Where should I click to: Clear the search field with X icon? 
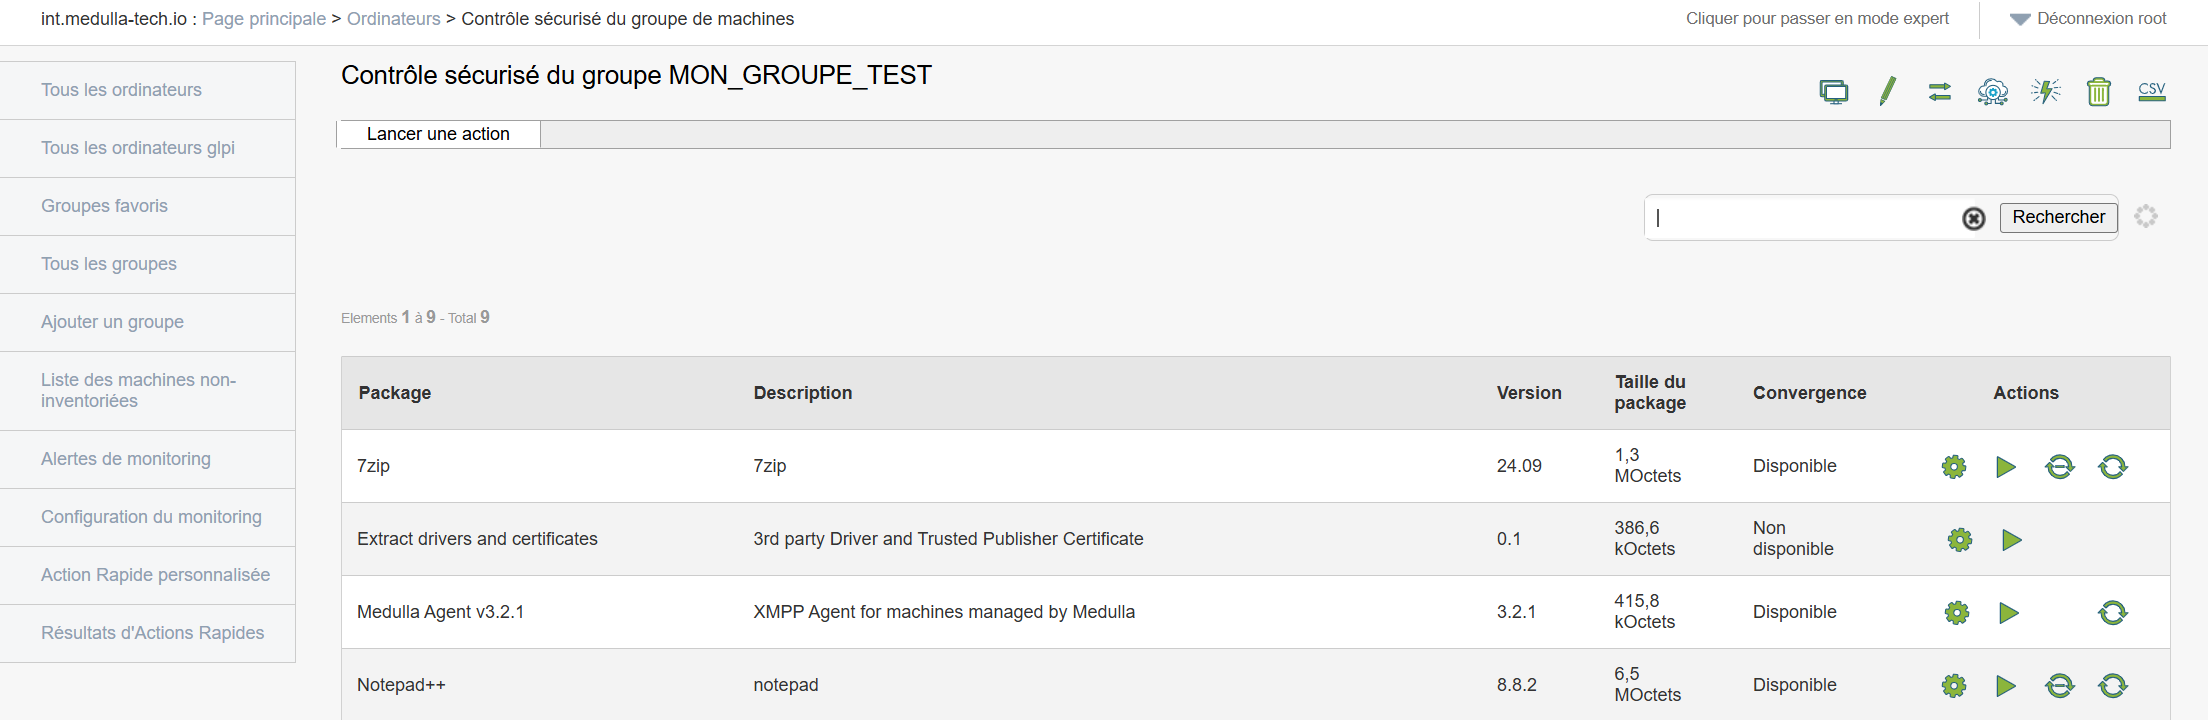point(1974,218)
